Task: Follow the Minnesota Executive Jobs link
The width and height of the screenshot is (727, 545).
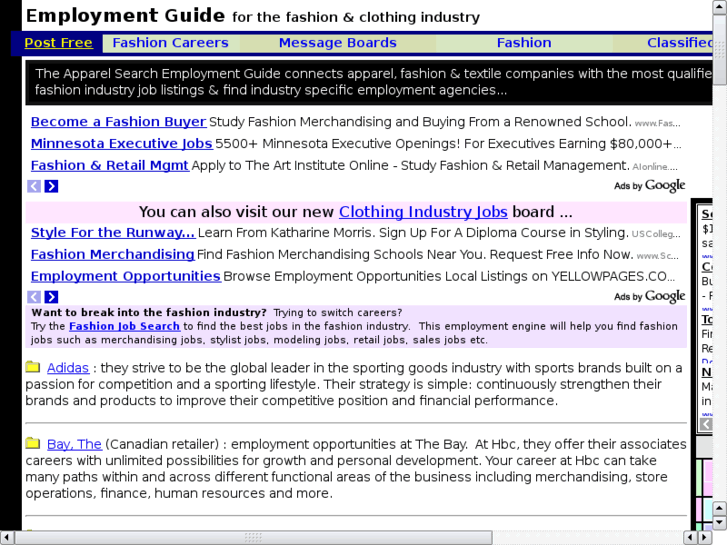Action: 122,143
